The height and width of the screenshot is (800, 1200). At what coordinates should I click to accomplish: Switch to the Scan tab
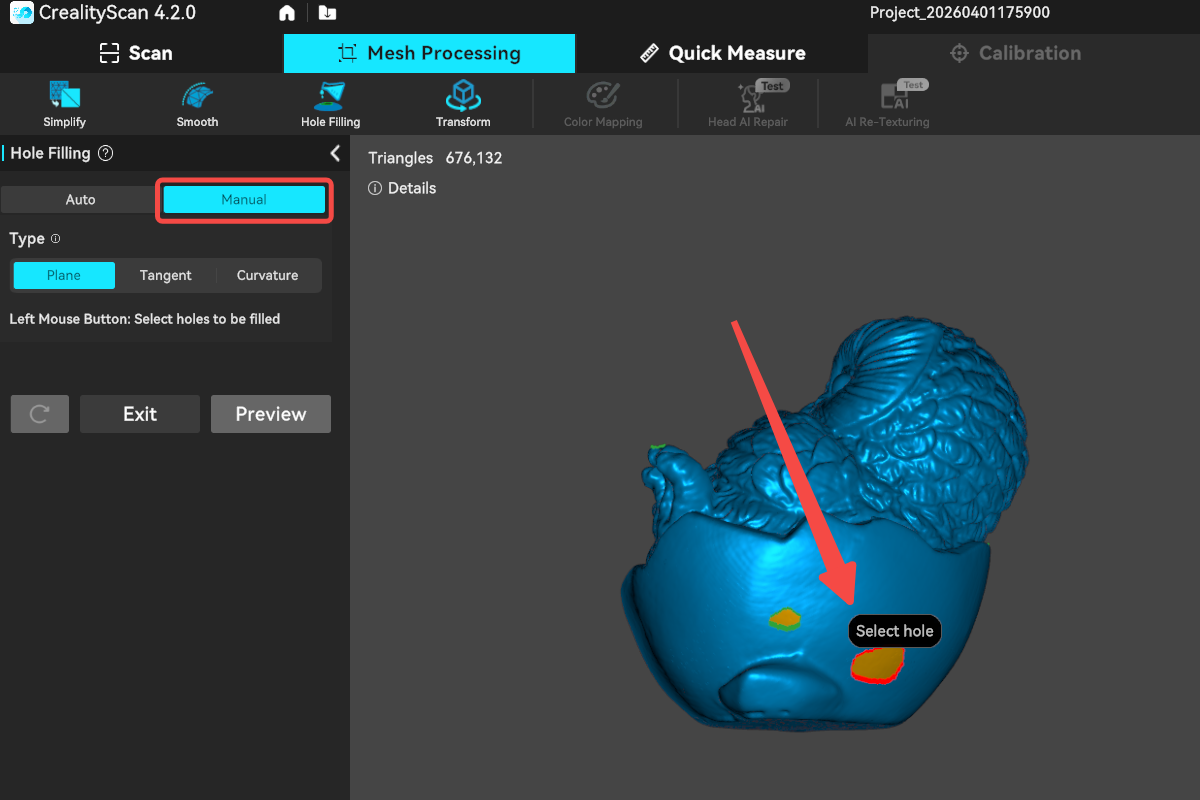(136, 53)
